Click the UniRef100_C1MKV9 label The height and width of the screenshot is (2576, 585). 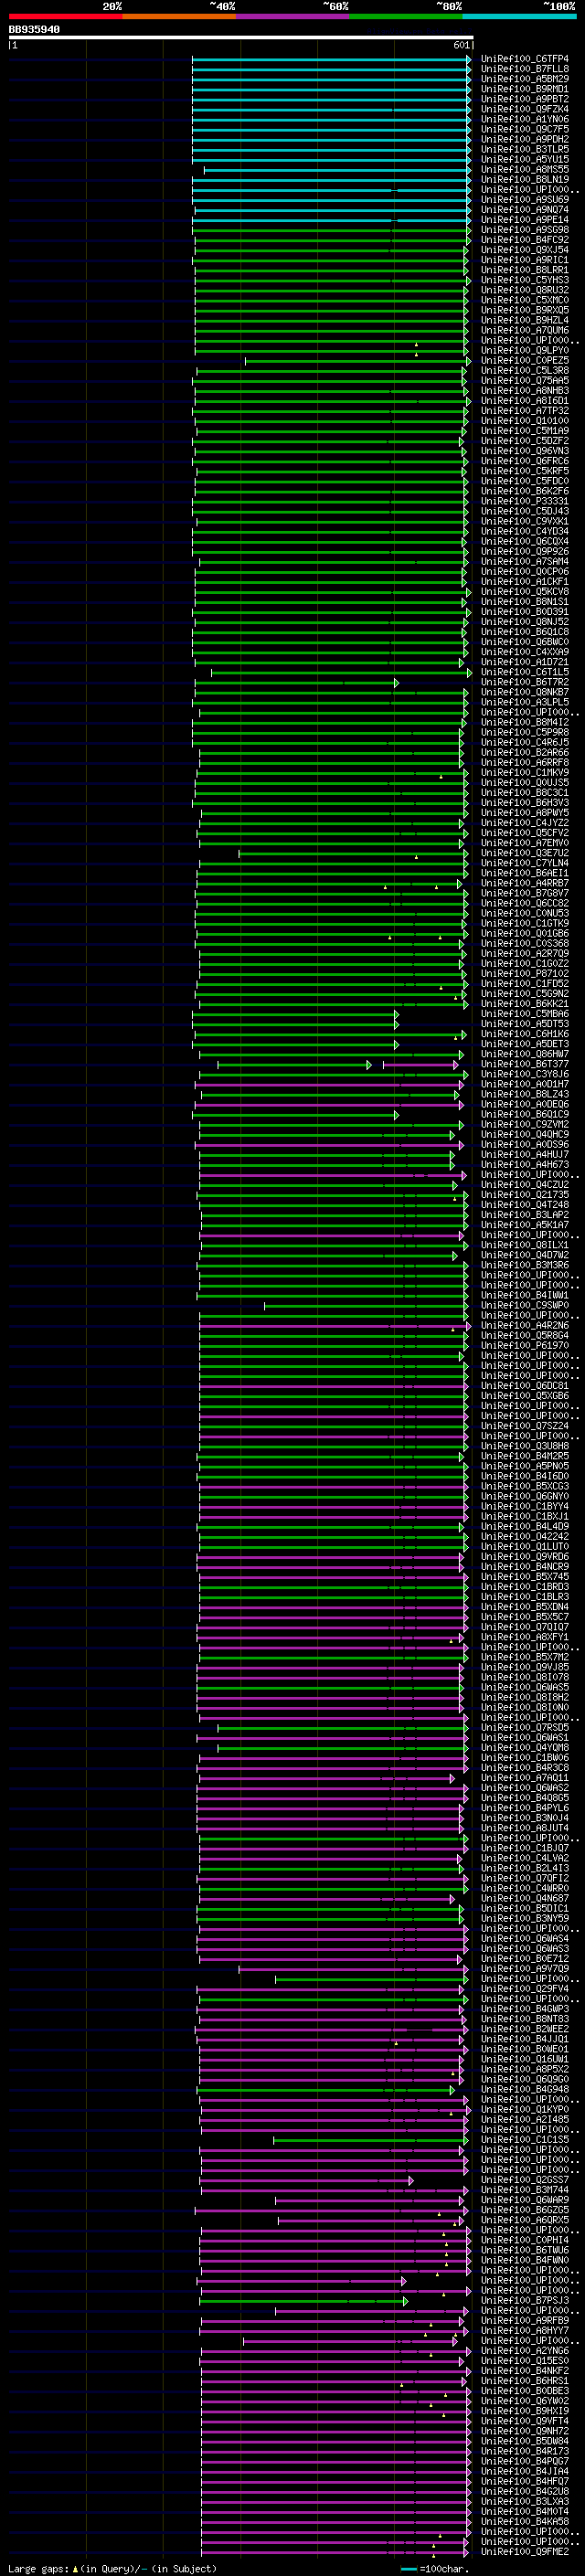[525, 773]
